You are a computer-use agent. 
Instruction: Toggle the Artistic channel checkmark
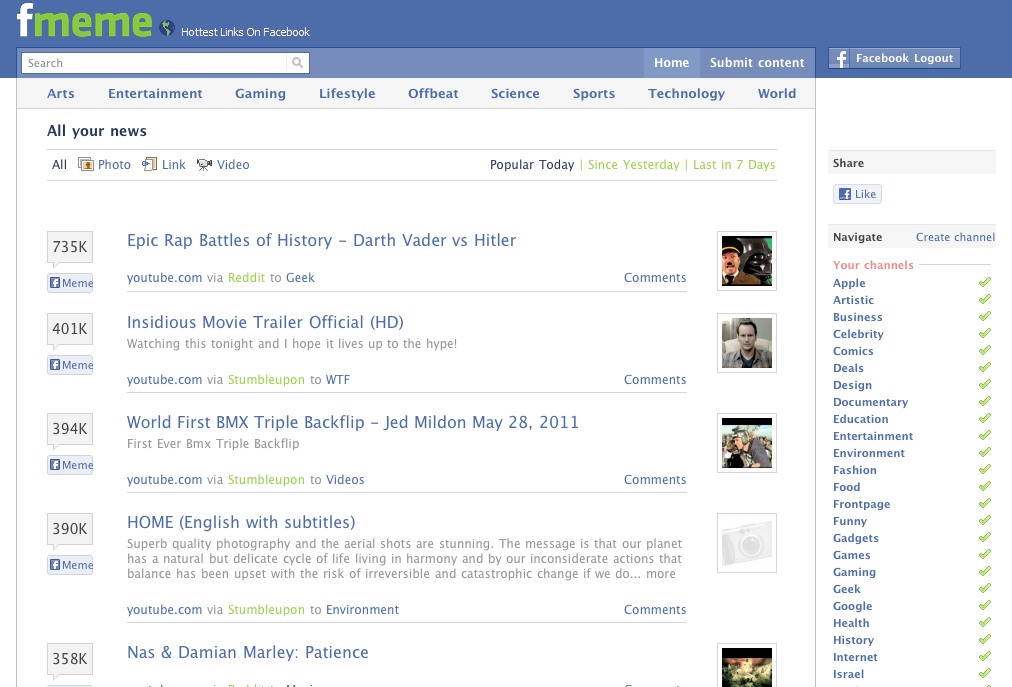(x=985, y=299)
